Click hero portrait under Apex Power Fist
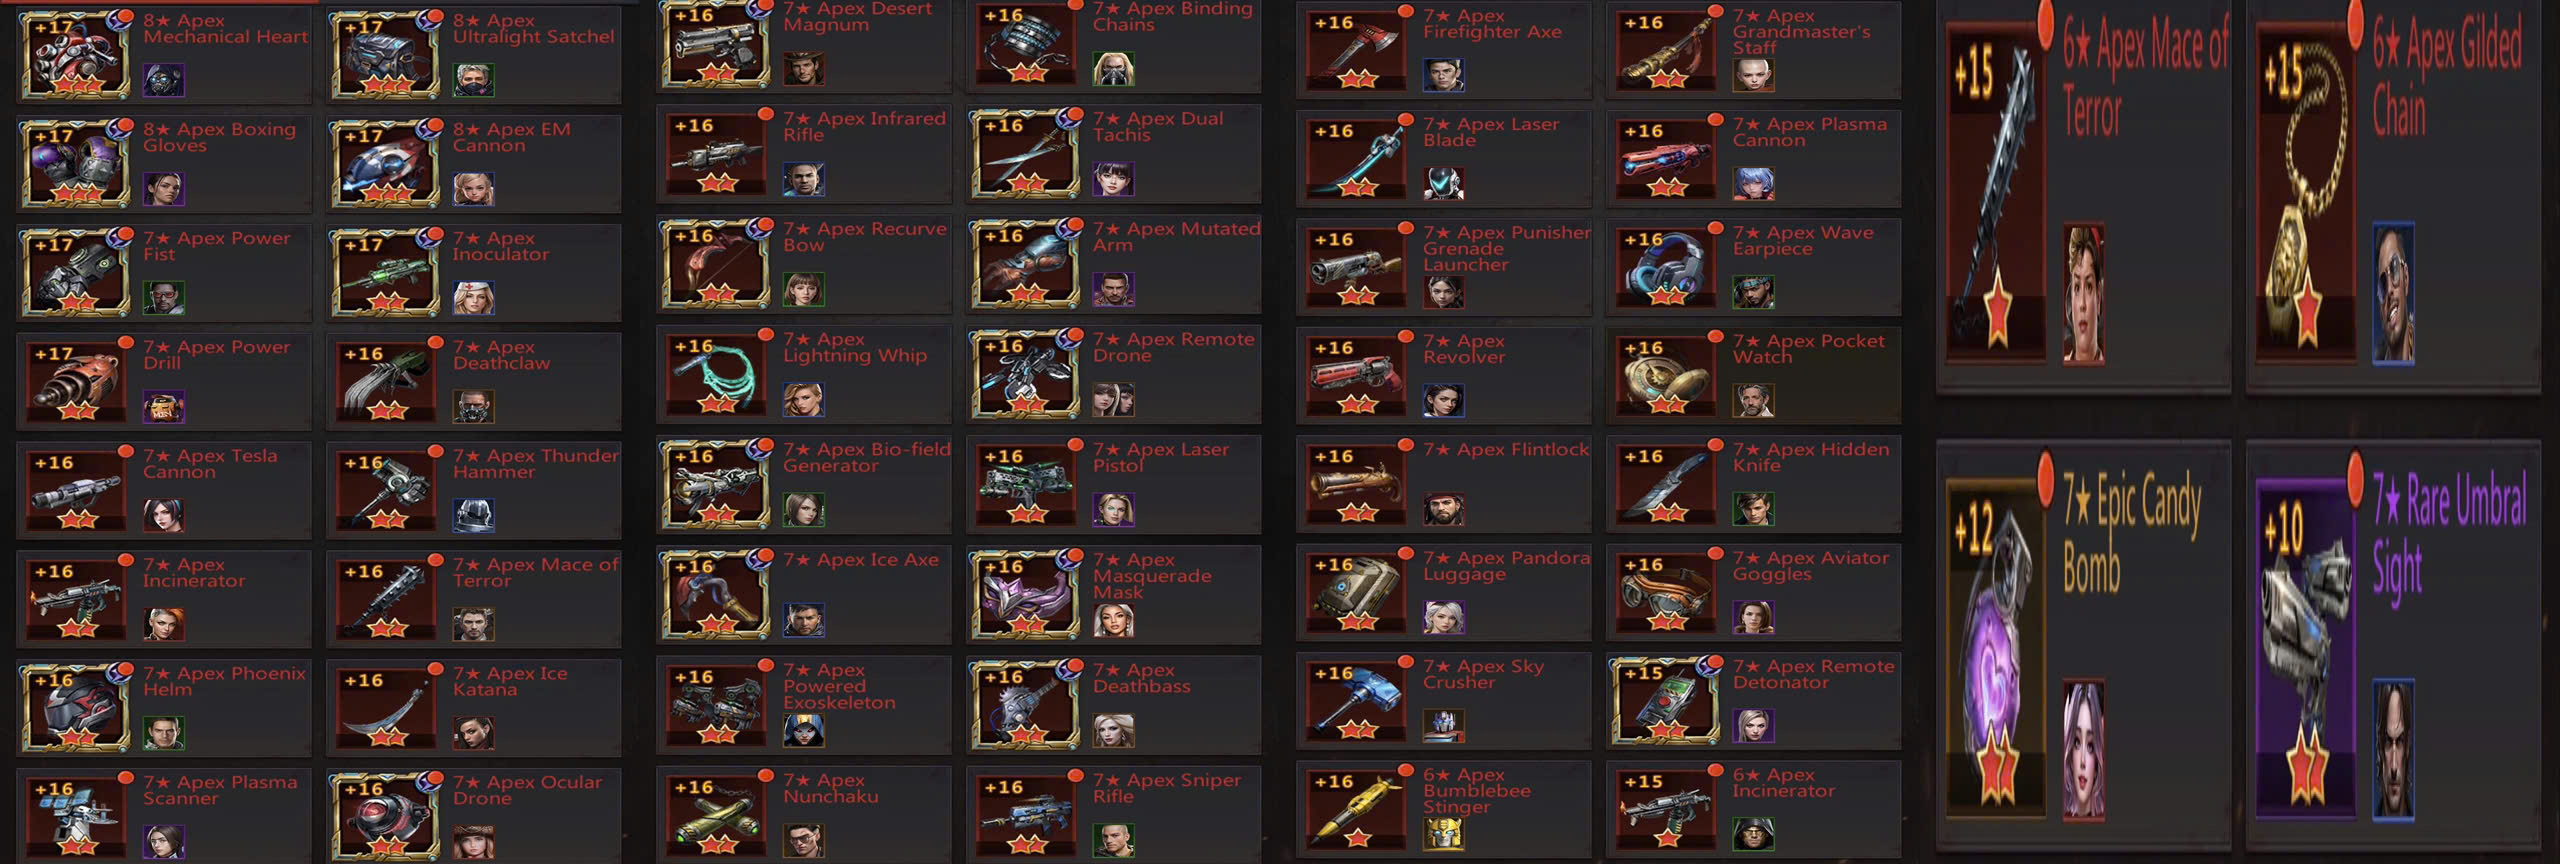This screenshot has height=864, width=2560. point(164,297)
